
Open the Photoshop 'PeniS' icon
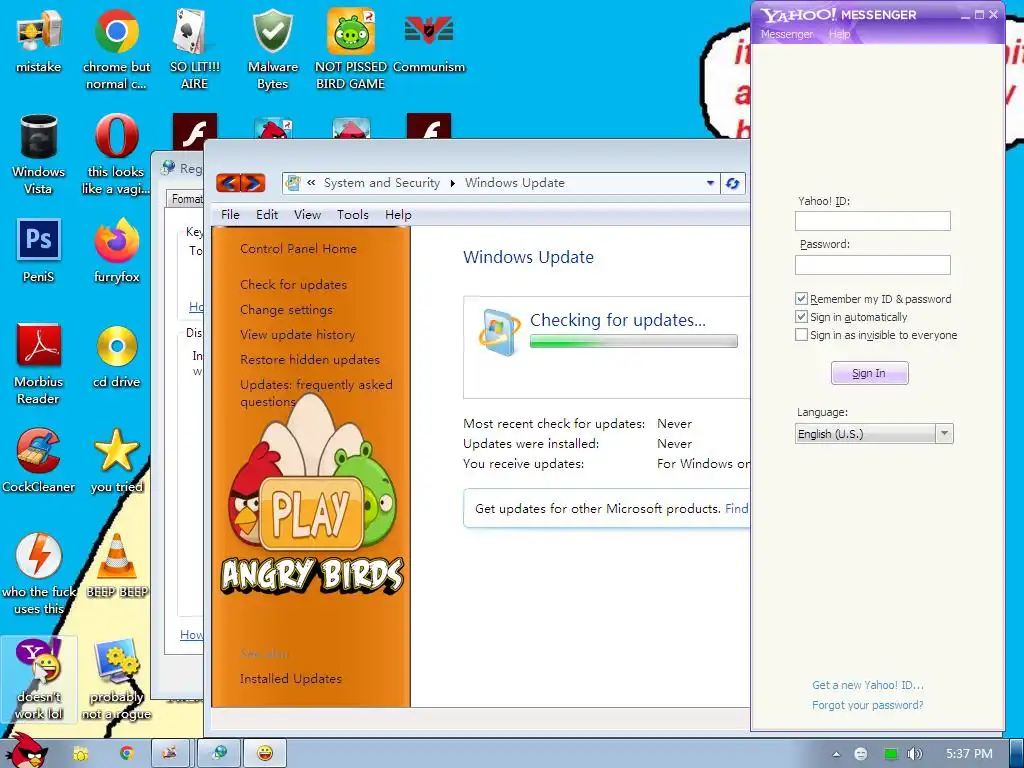[x=39, y=251]
